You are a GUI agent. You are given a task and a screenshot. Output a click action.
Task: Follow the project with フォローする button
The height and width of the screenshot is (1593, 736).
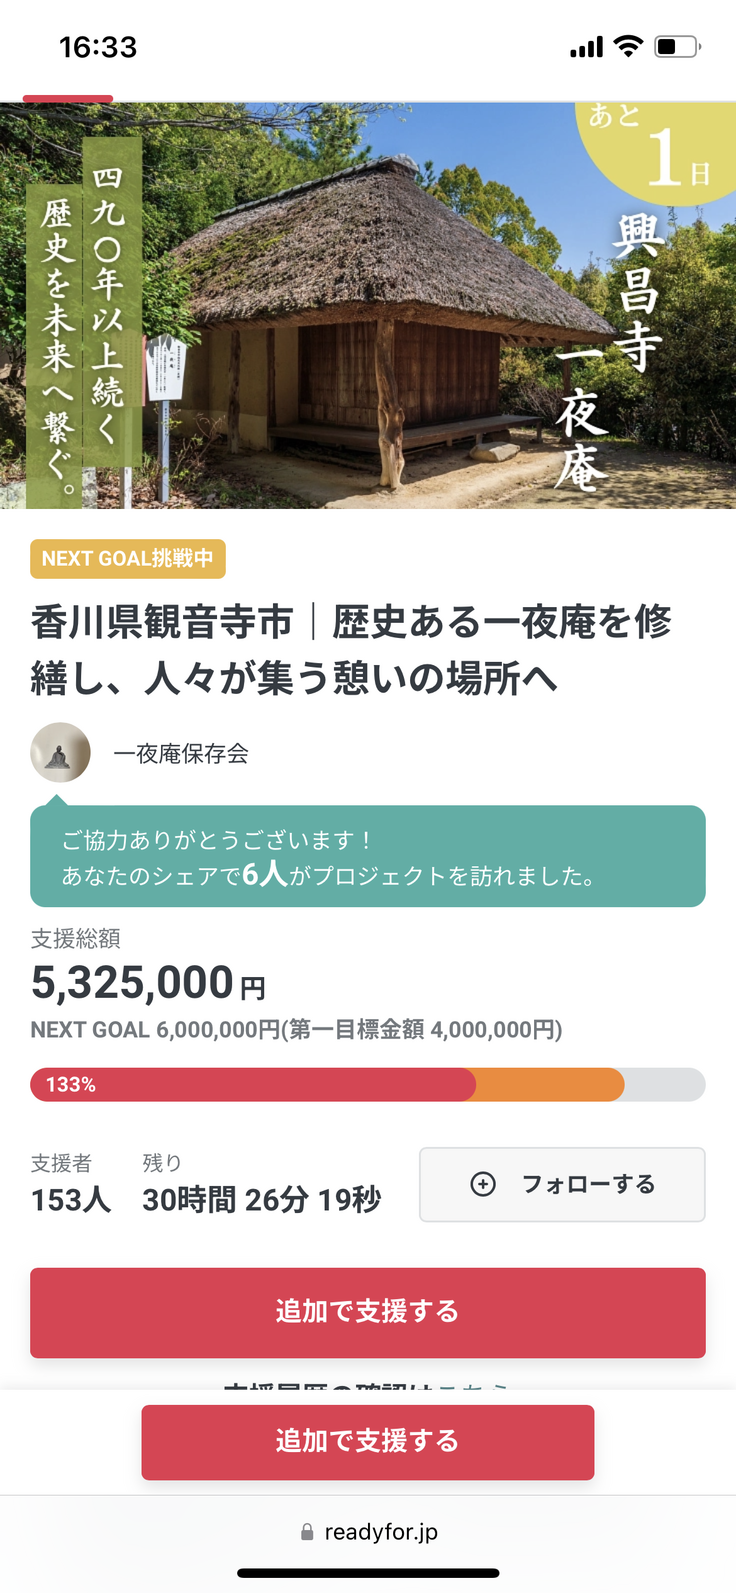(x=562, y=1185)
